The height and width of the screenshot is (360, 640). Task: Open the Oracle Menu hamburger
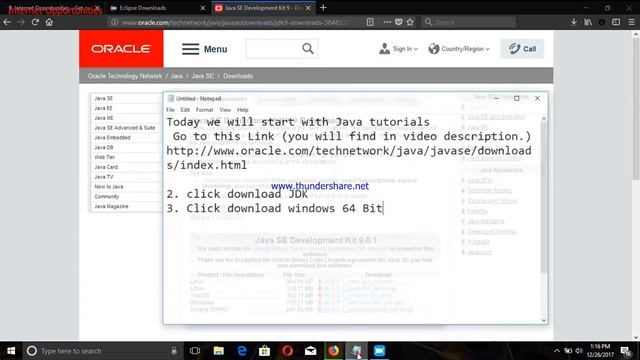click(x=204, y=49)
